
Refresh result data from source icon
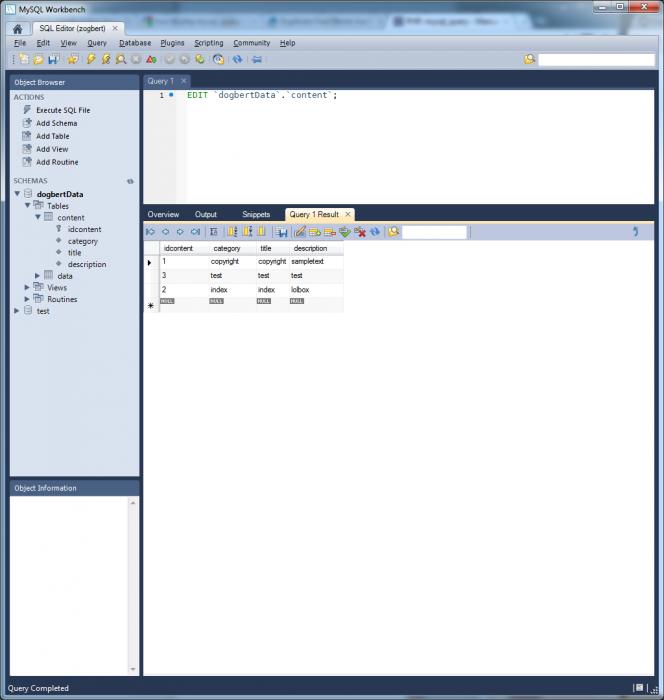(x=375, y=232)
